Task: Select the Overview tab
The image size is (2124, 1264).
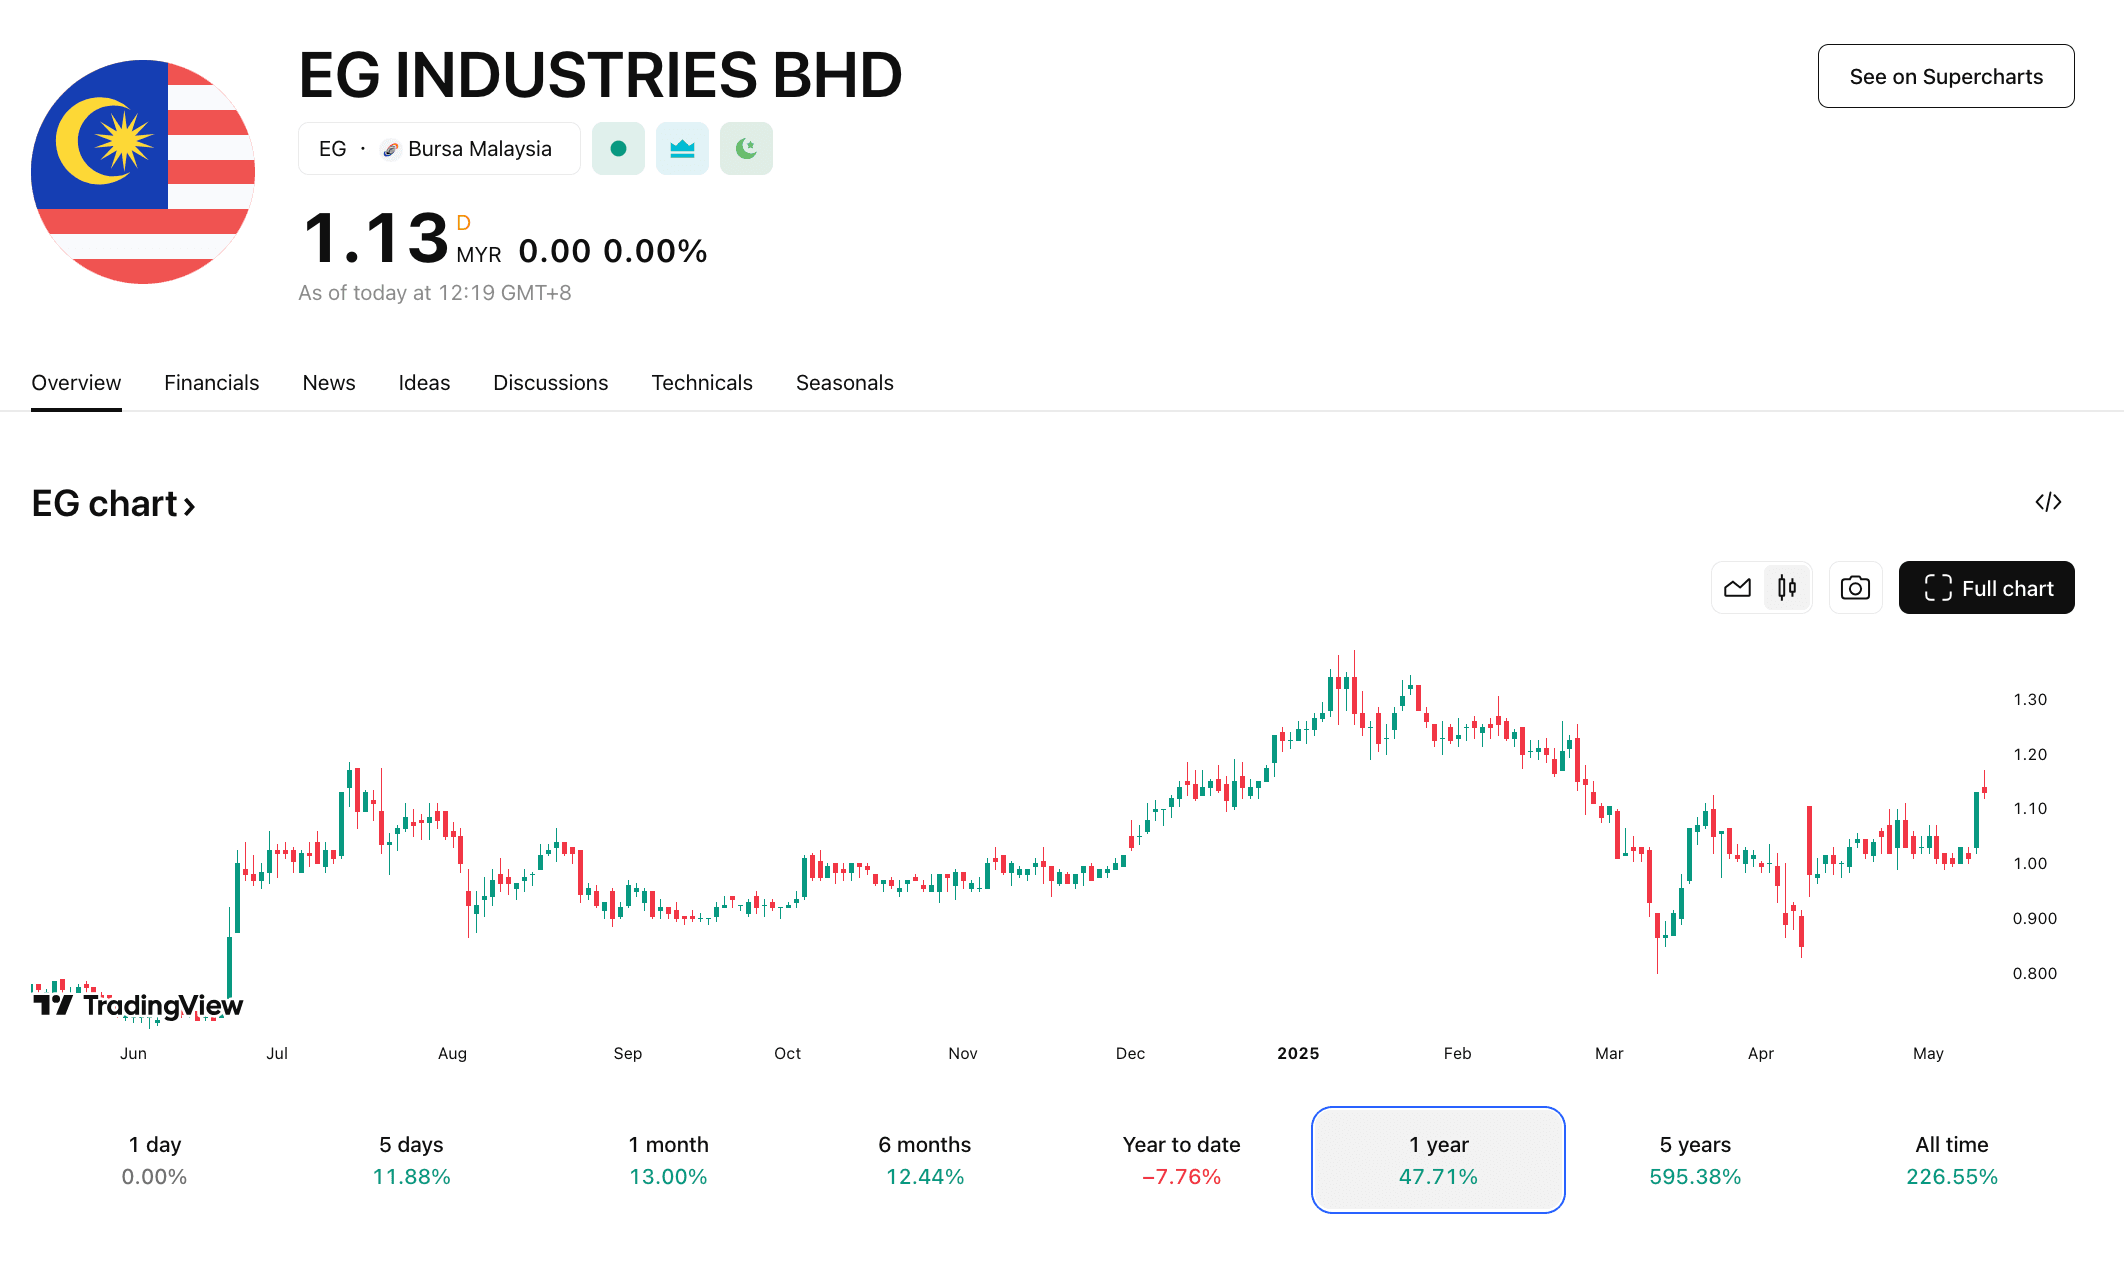Action: [x=76, y=383]
